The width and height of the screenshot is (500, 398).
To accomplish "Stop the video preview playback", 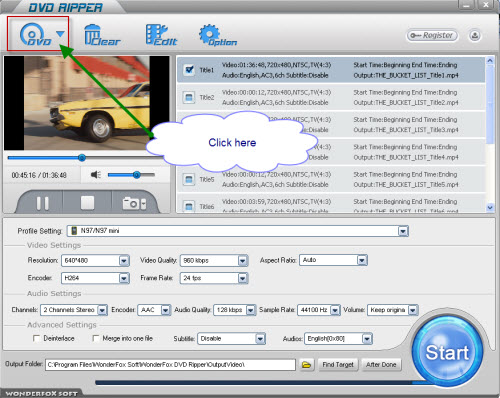I will click(x=87, y=203).
